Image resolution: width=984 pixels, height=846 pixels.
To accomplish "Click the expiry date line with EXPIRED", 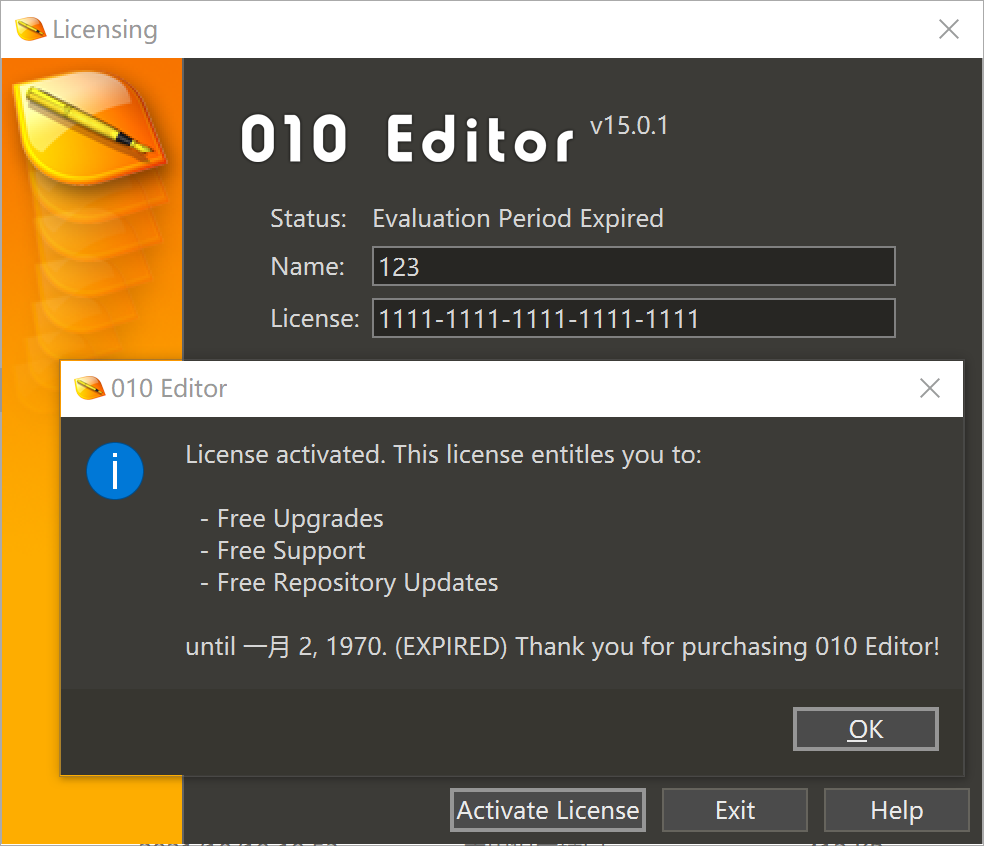I will [x=562, y=646].
